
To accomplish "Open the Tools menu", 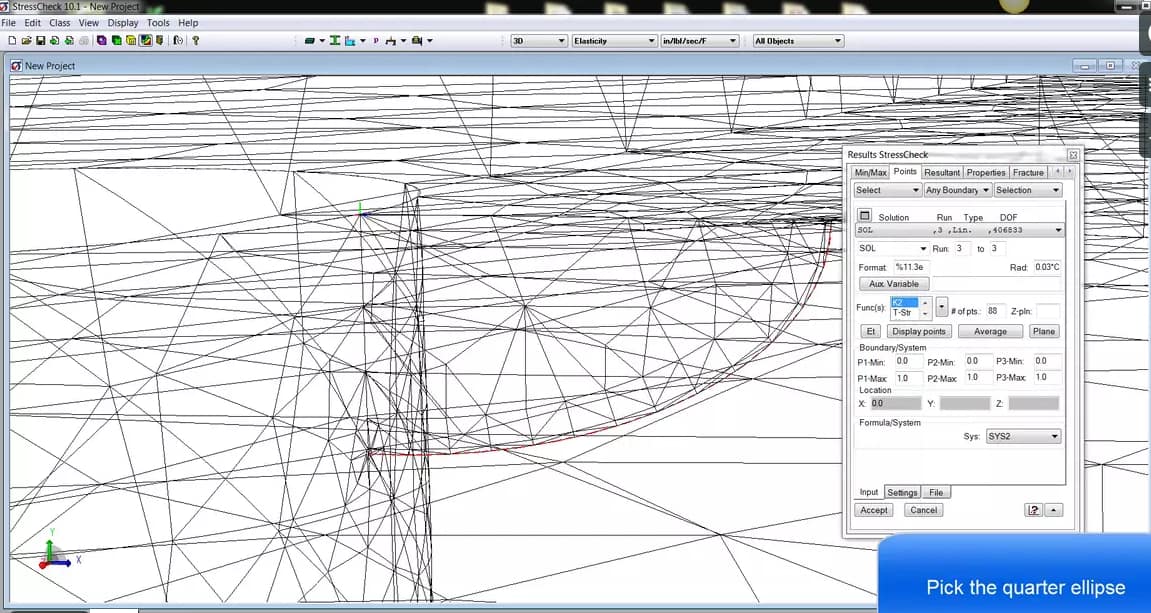I will click(157, 22).
